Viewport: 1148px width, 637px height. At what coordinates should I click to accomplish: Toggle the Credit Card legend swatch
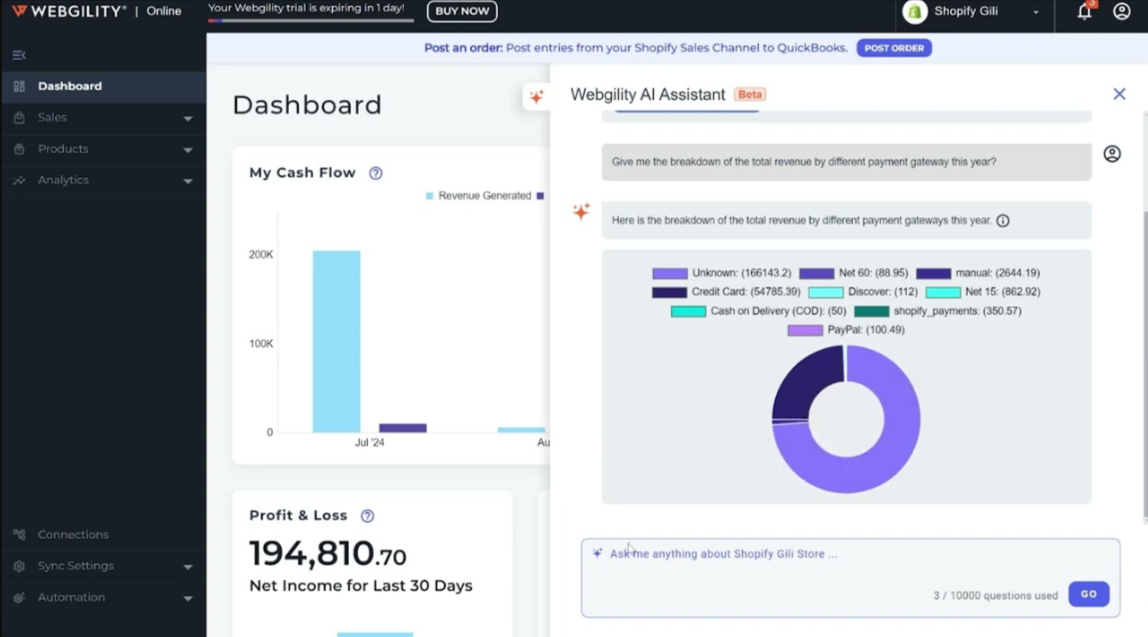coord(669,292)
